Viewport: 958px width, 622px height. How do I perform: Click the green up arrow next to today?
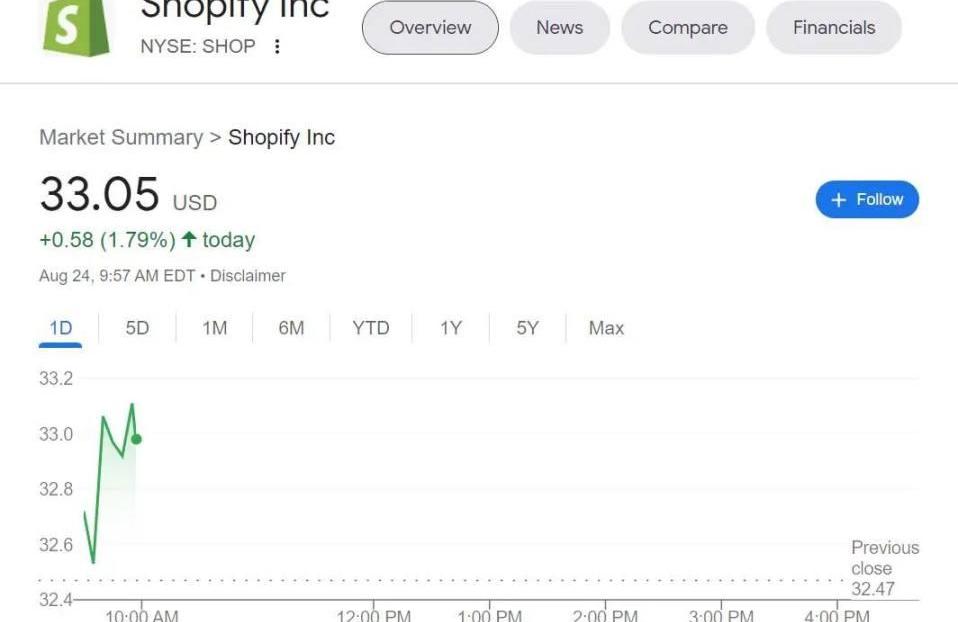coord(188,240)
